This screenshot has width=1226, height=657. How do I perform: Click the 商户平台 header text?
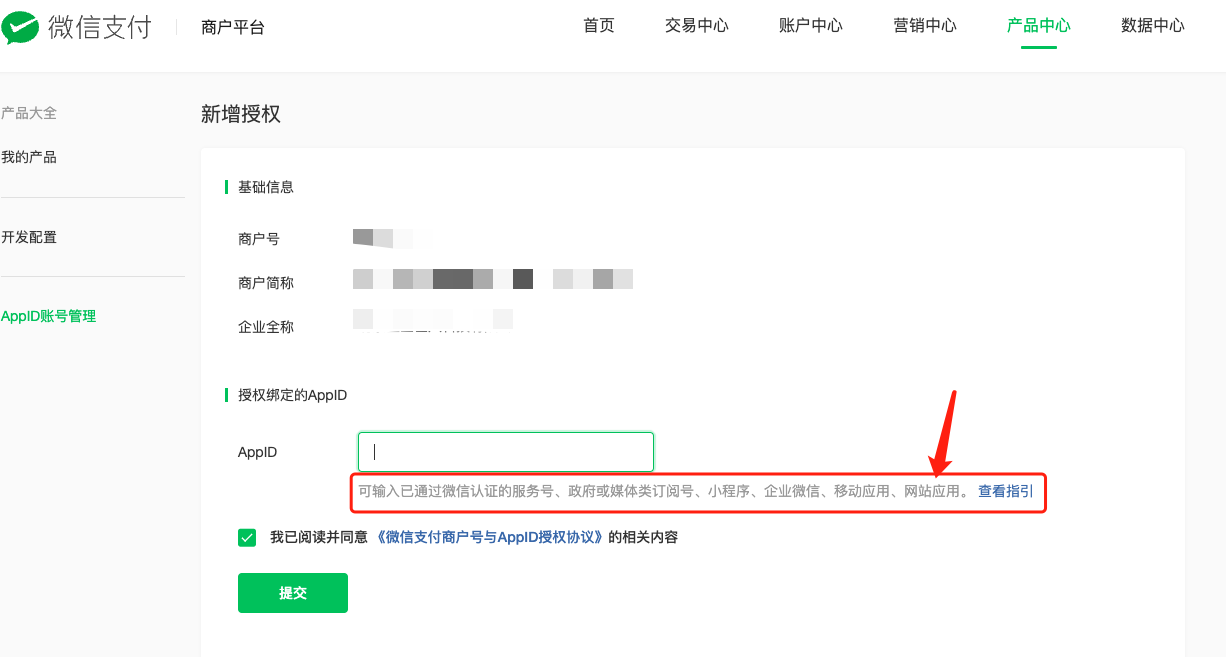233,28
